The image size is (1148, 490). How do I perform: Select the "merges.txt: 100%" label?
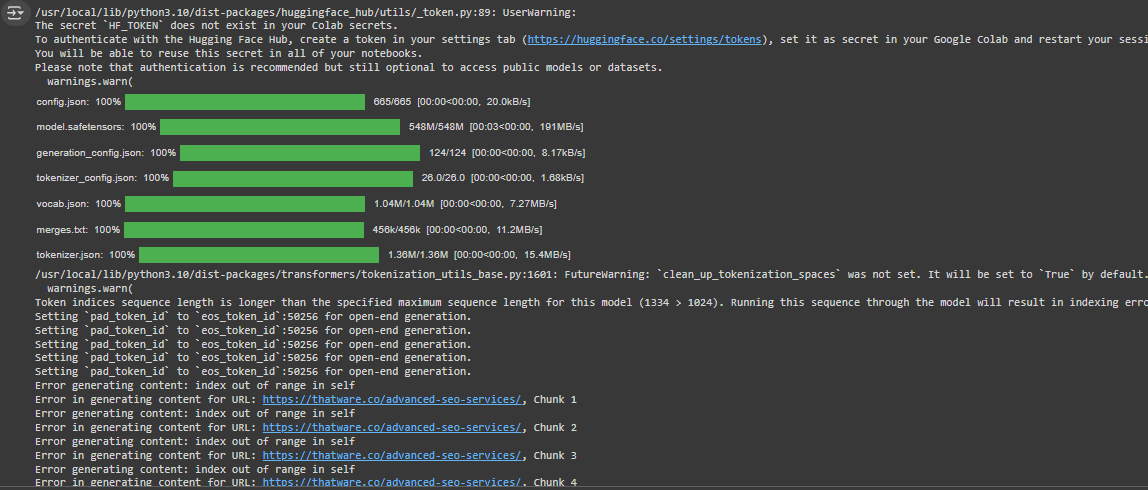click(x=78, y=230)
